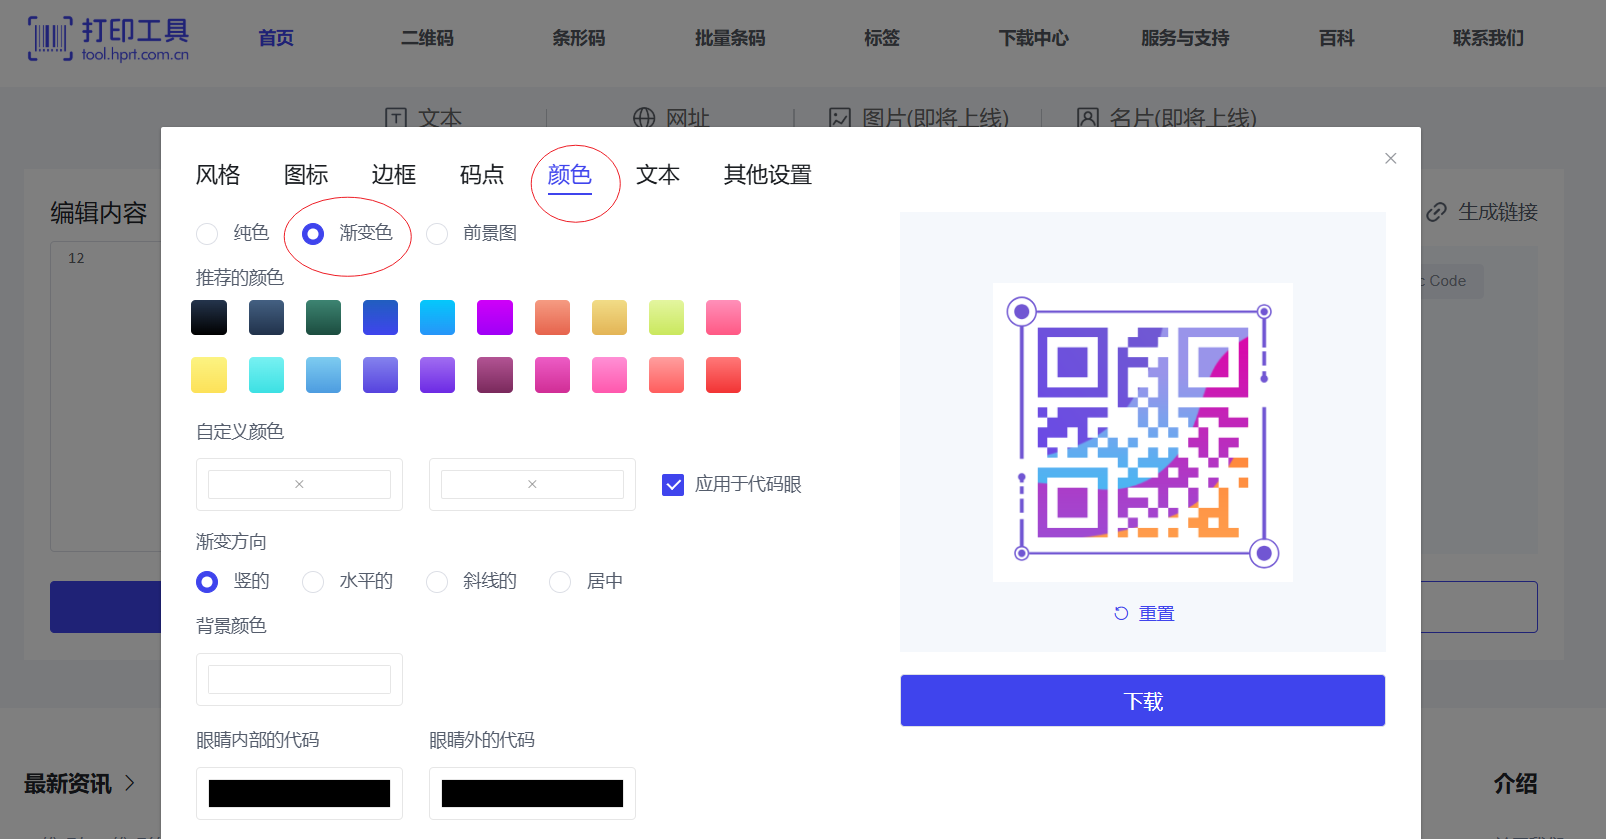This screenshot has width=1606, height=839.
Task: Pick the turquoise second-row swatch
Action: point(266,375)
